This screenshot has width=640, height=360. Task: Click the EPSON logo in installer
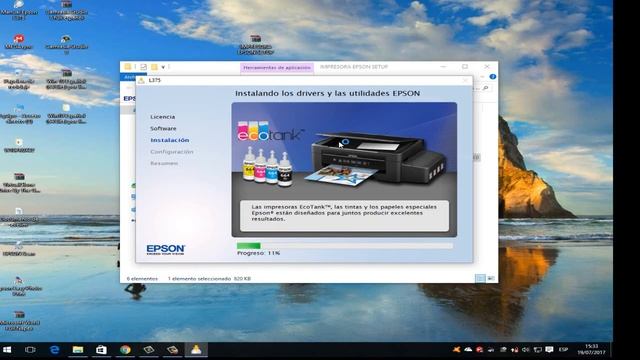165,249
